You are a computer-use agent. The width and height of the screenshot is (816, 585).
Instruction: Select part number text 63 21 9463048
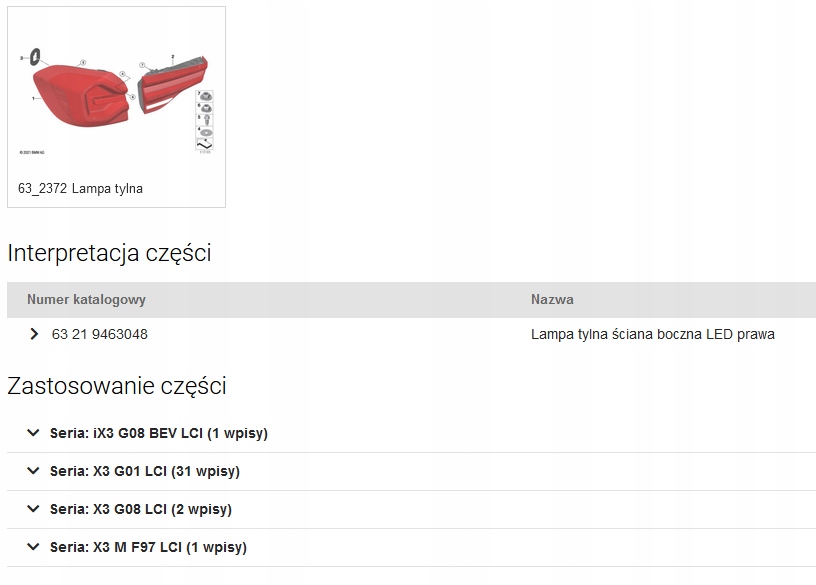99,334
